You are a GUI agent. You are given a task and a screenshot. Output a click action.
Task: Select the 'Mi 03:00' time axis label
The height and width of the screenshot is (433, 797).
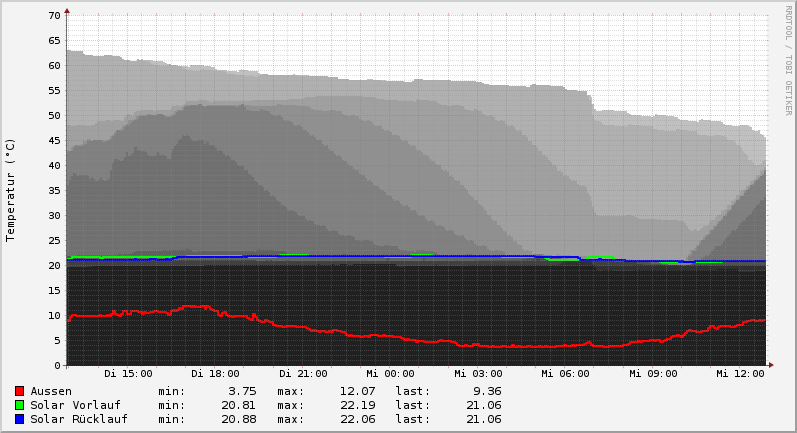pos(478,374)
